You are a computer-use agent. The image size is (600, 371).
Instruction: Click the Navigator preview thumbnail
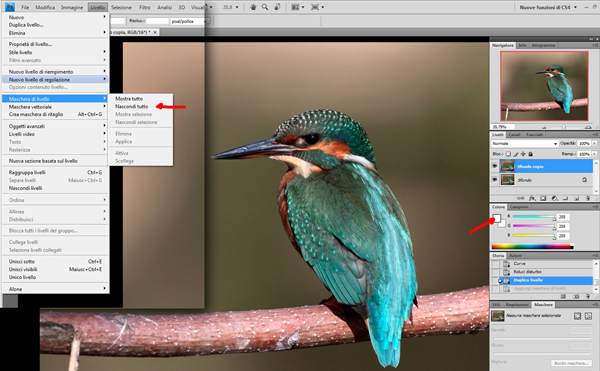[545, 86]
